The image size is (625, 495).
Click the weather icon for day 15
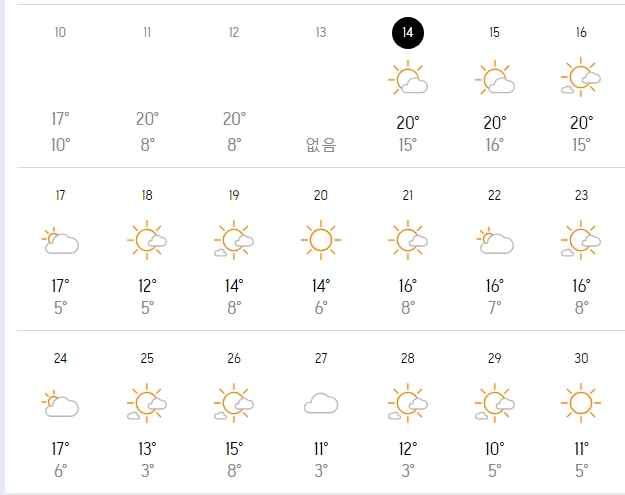tap(495, 77)
